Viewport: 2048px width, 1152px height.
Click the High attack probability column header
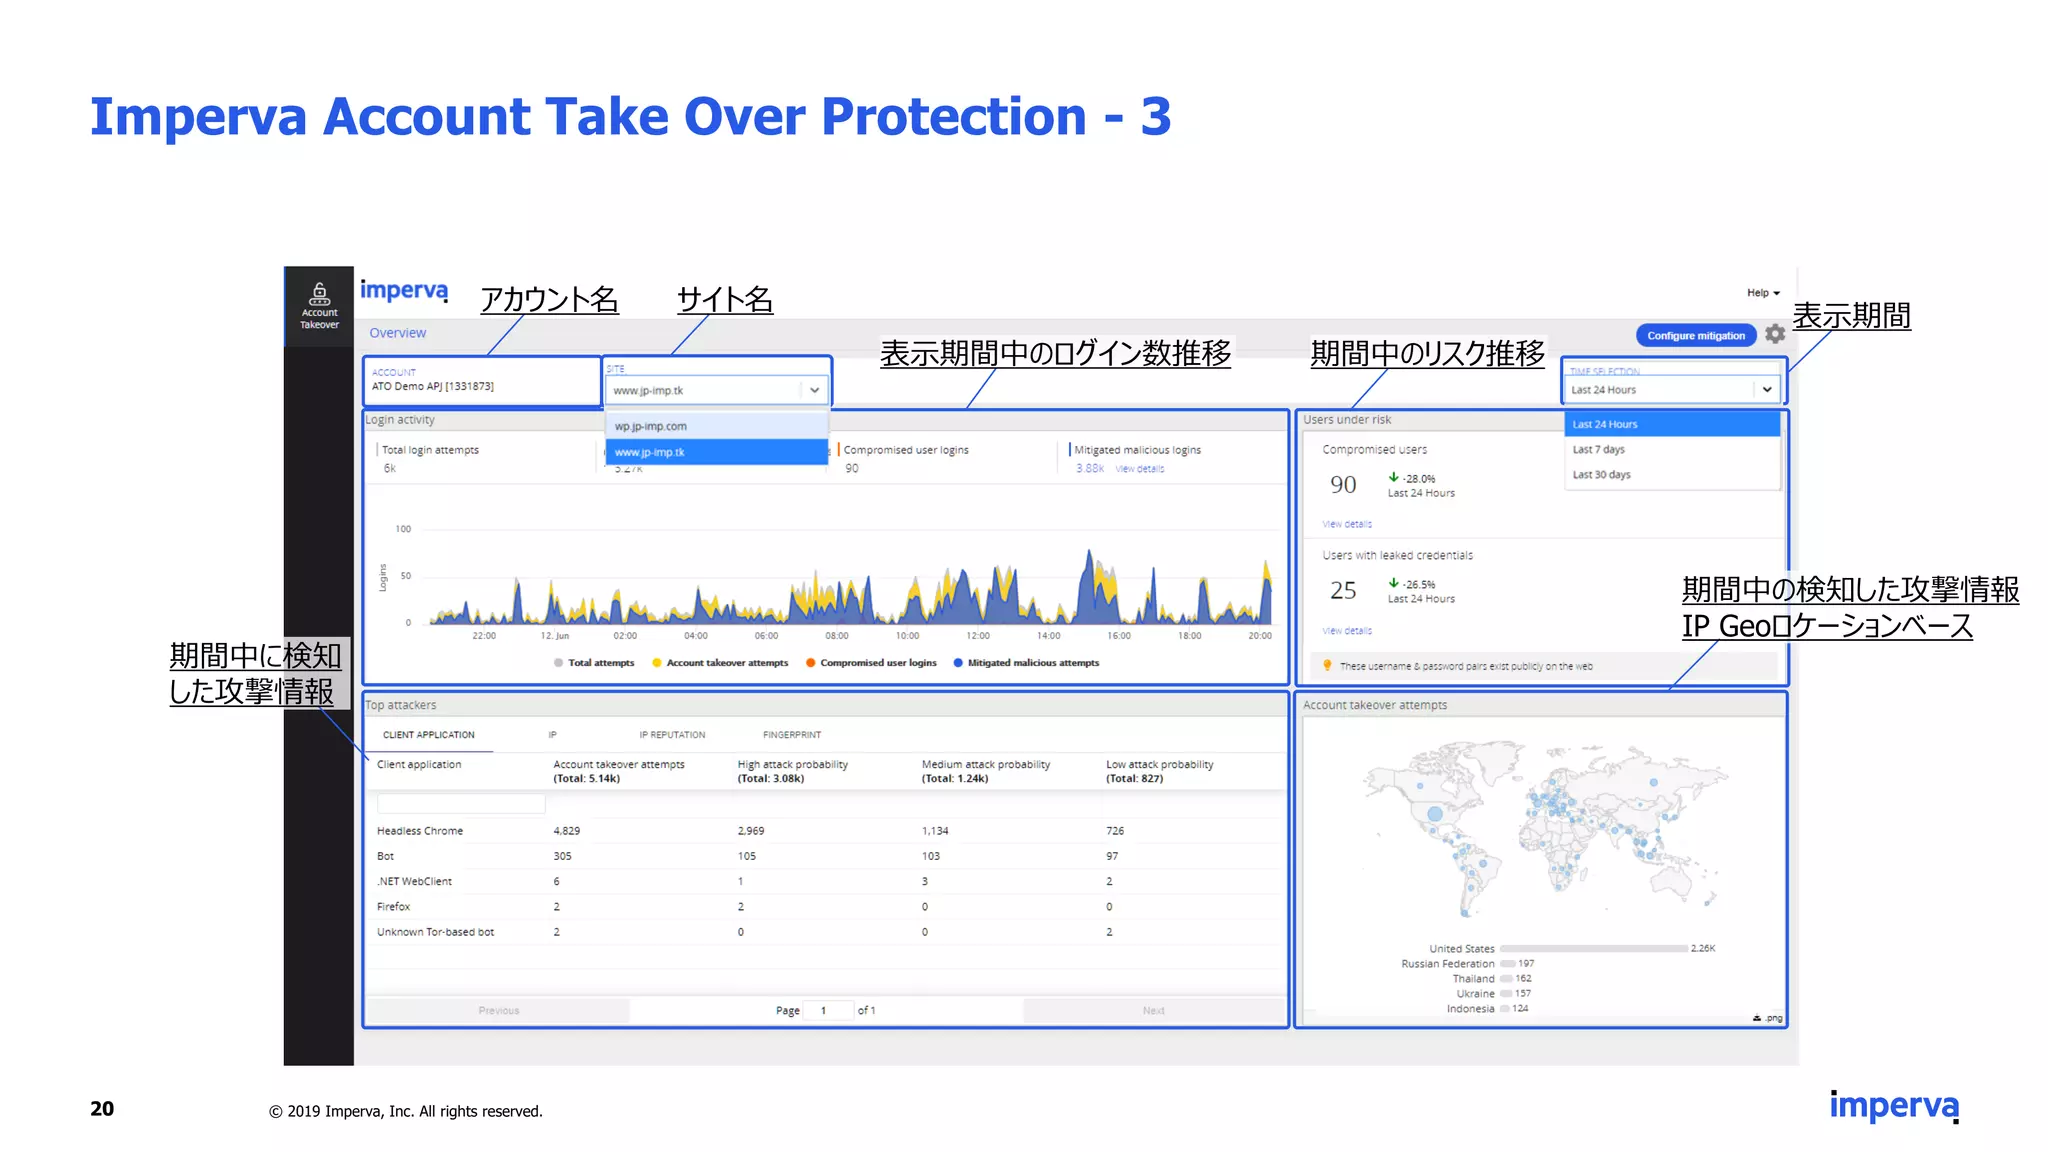click(x=793, y=771)
